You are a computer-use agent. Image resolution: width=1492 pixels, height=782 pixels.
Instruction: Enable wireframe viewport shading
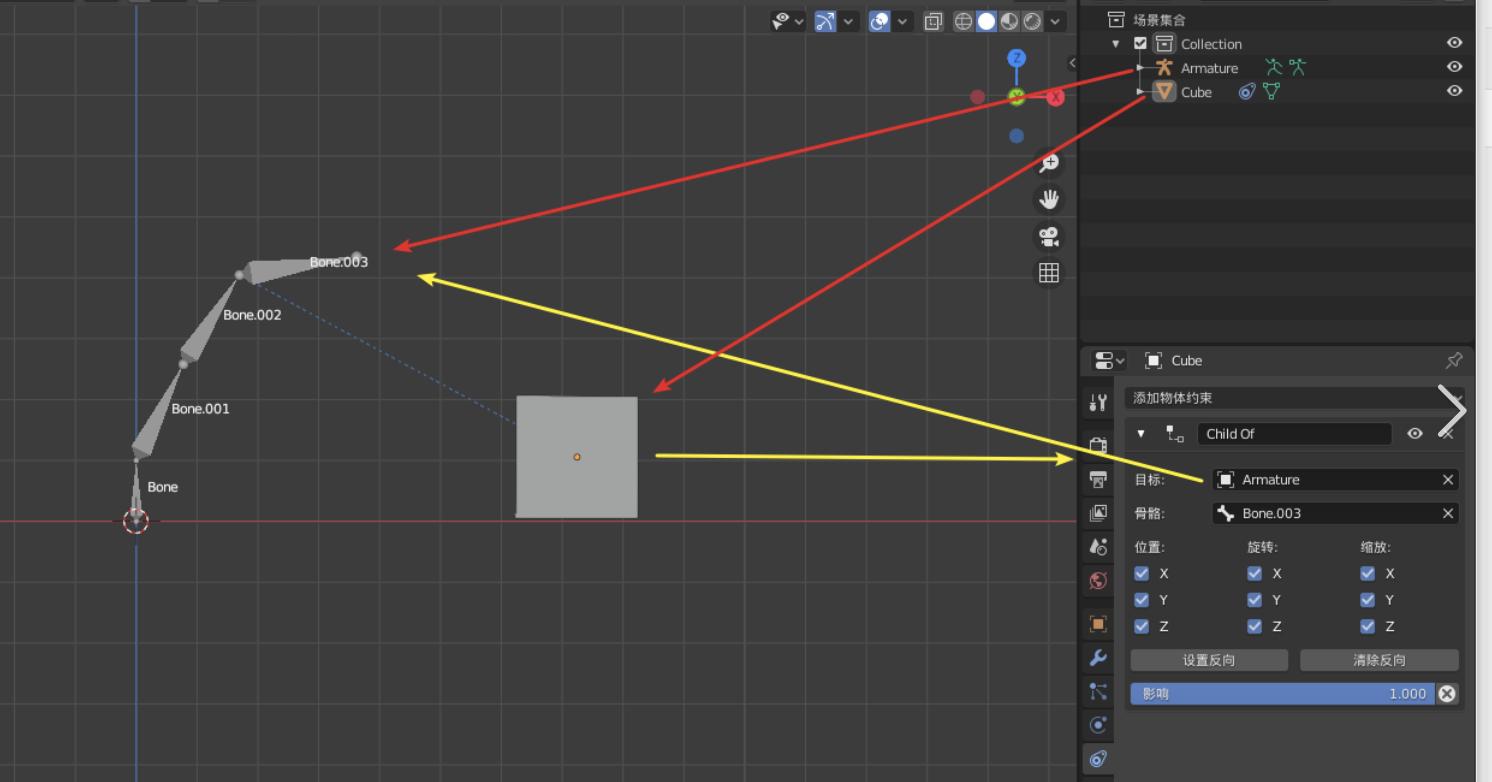pos(963,21)
